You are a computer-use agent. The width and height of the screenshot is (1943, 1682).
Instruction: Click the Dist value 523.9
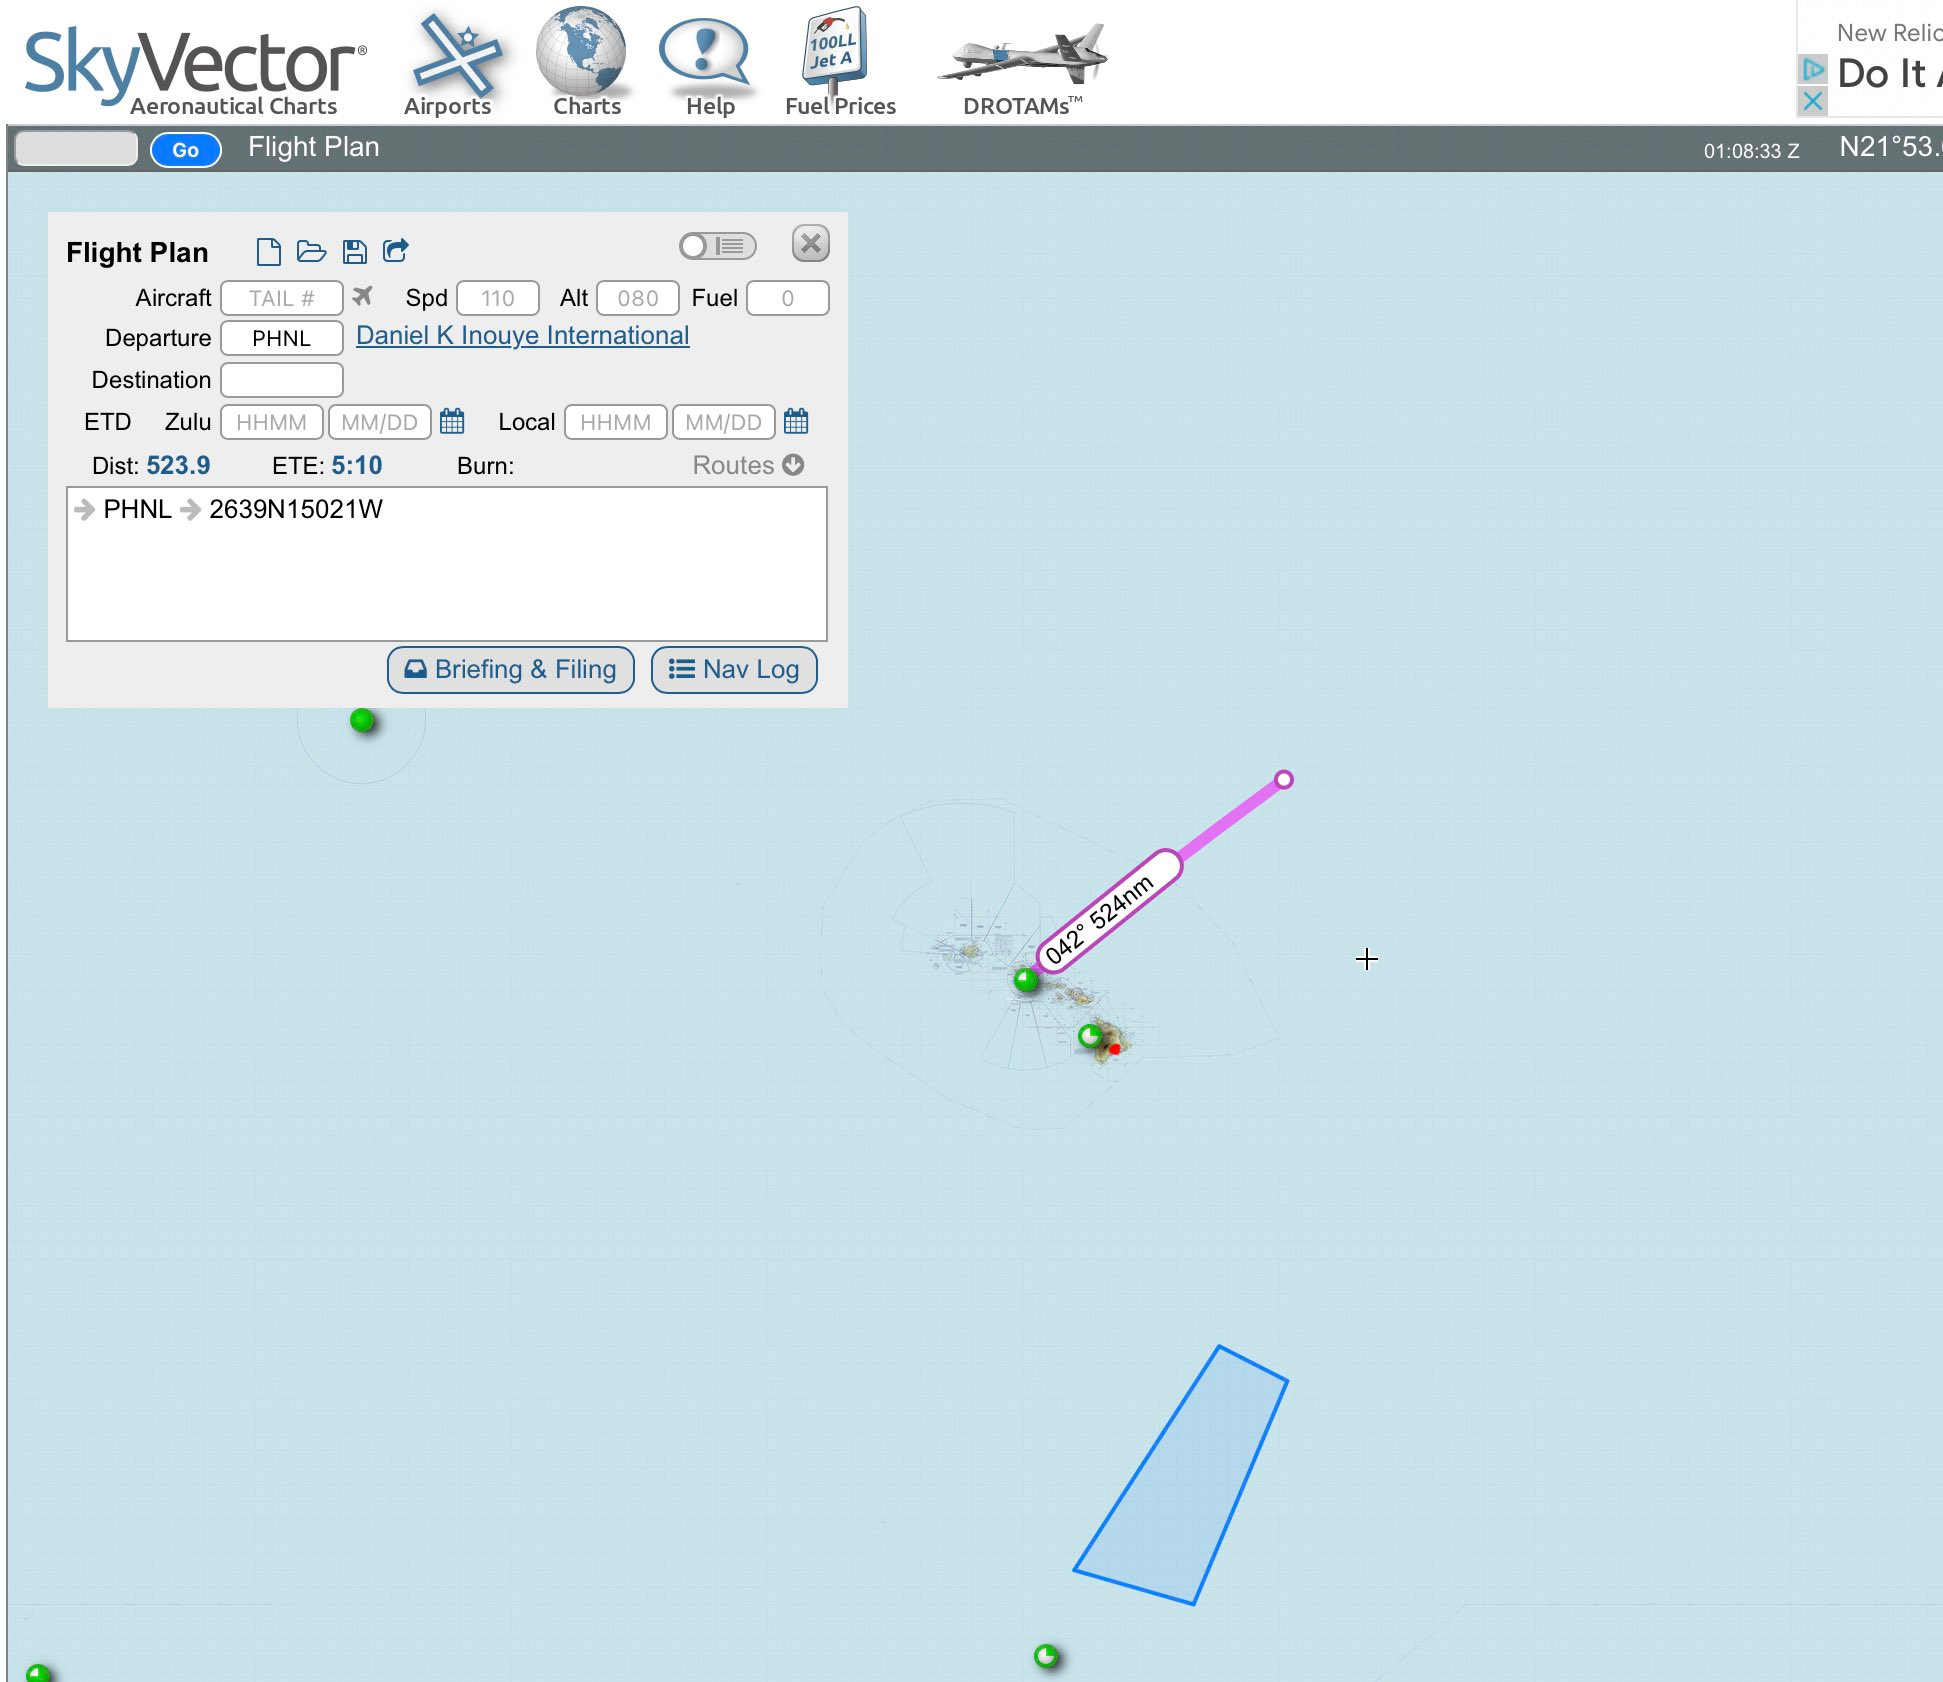pyautogui.click(x=178, y=465)
